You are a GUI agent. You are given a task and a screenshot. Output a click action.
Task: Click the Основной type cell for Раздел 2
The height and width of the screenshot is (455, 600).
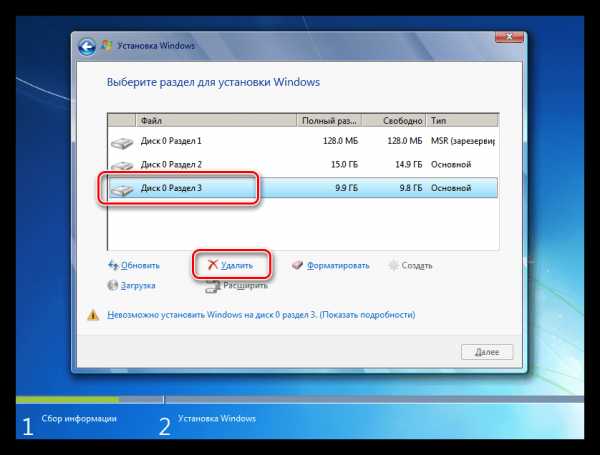pyautogui.click(x=451, y=165)
